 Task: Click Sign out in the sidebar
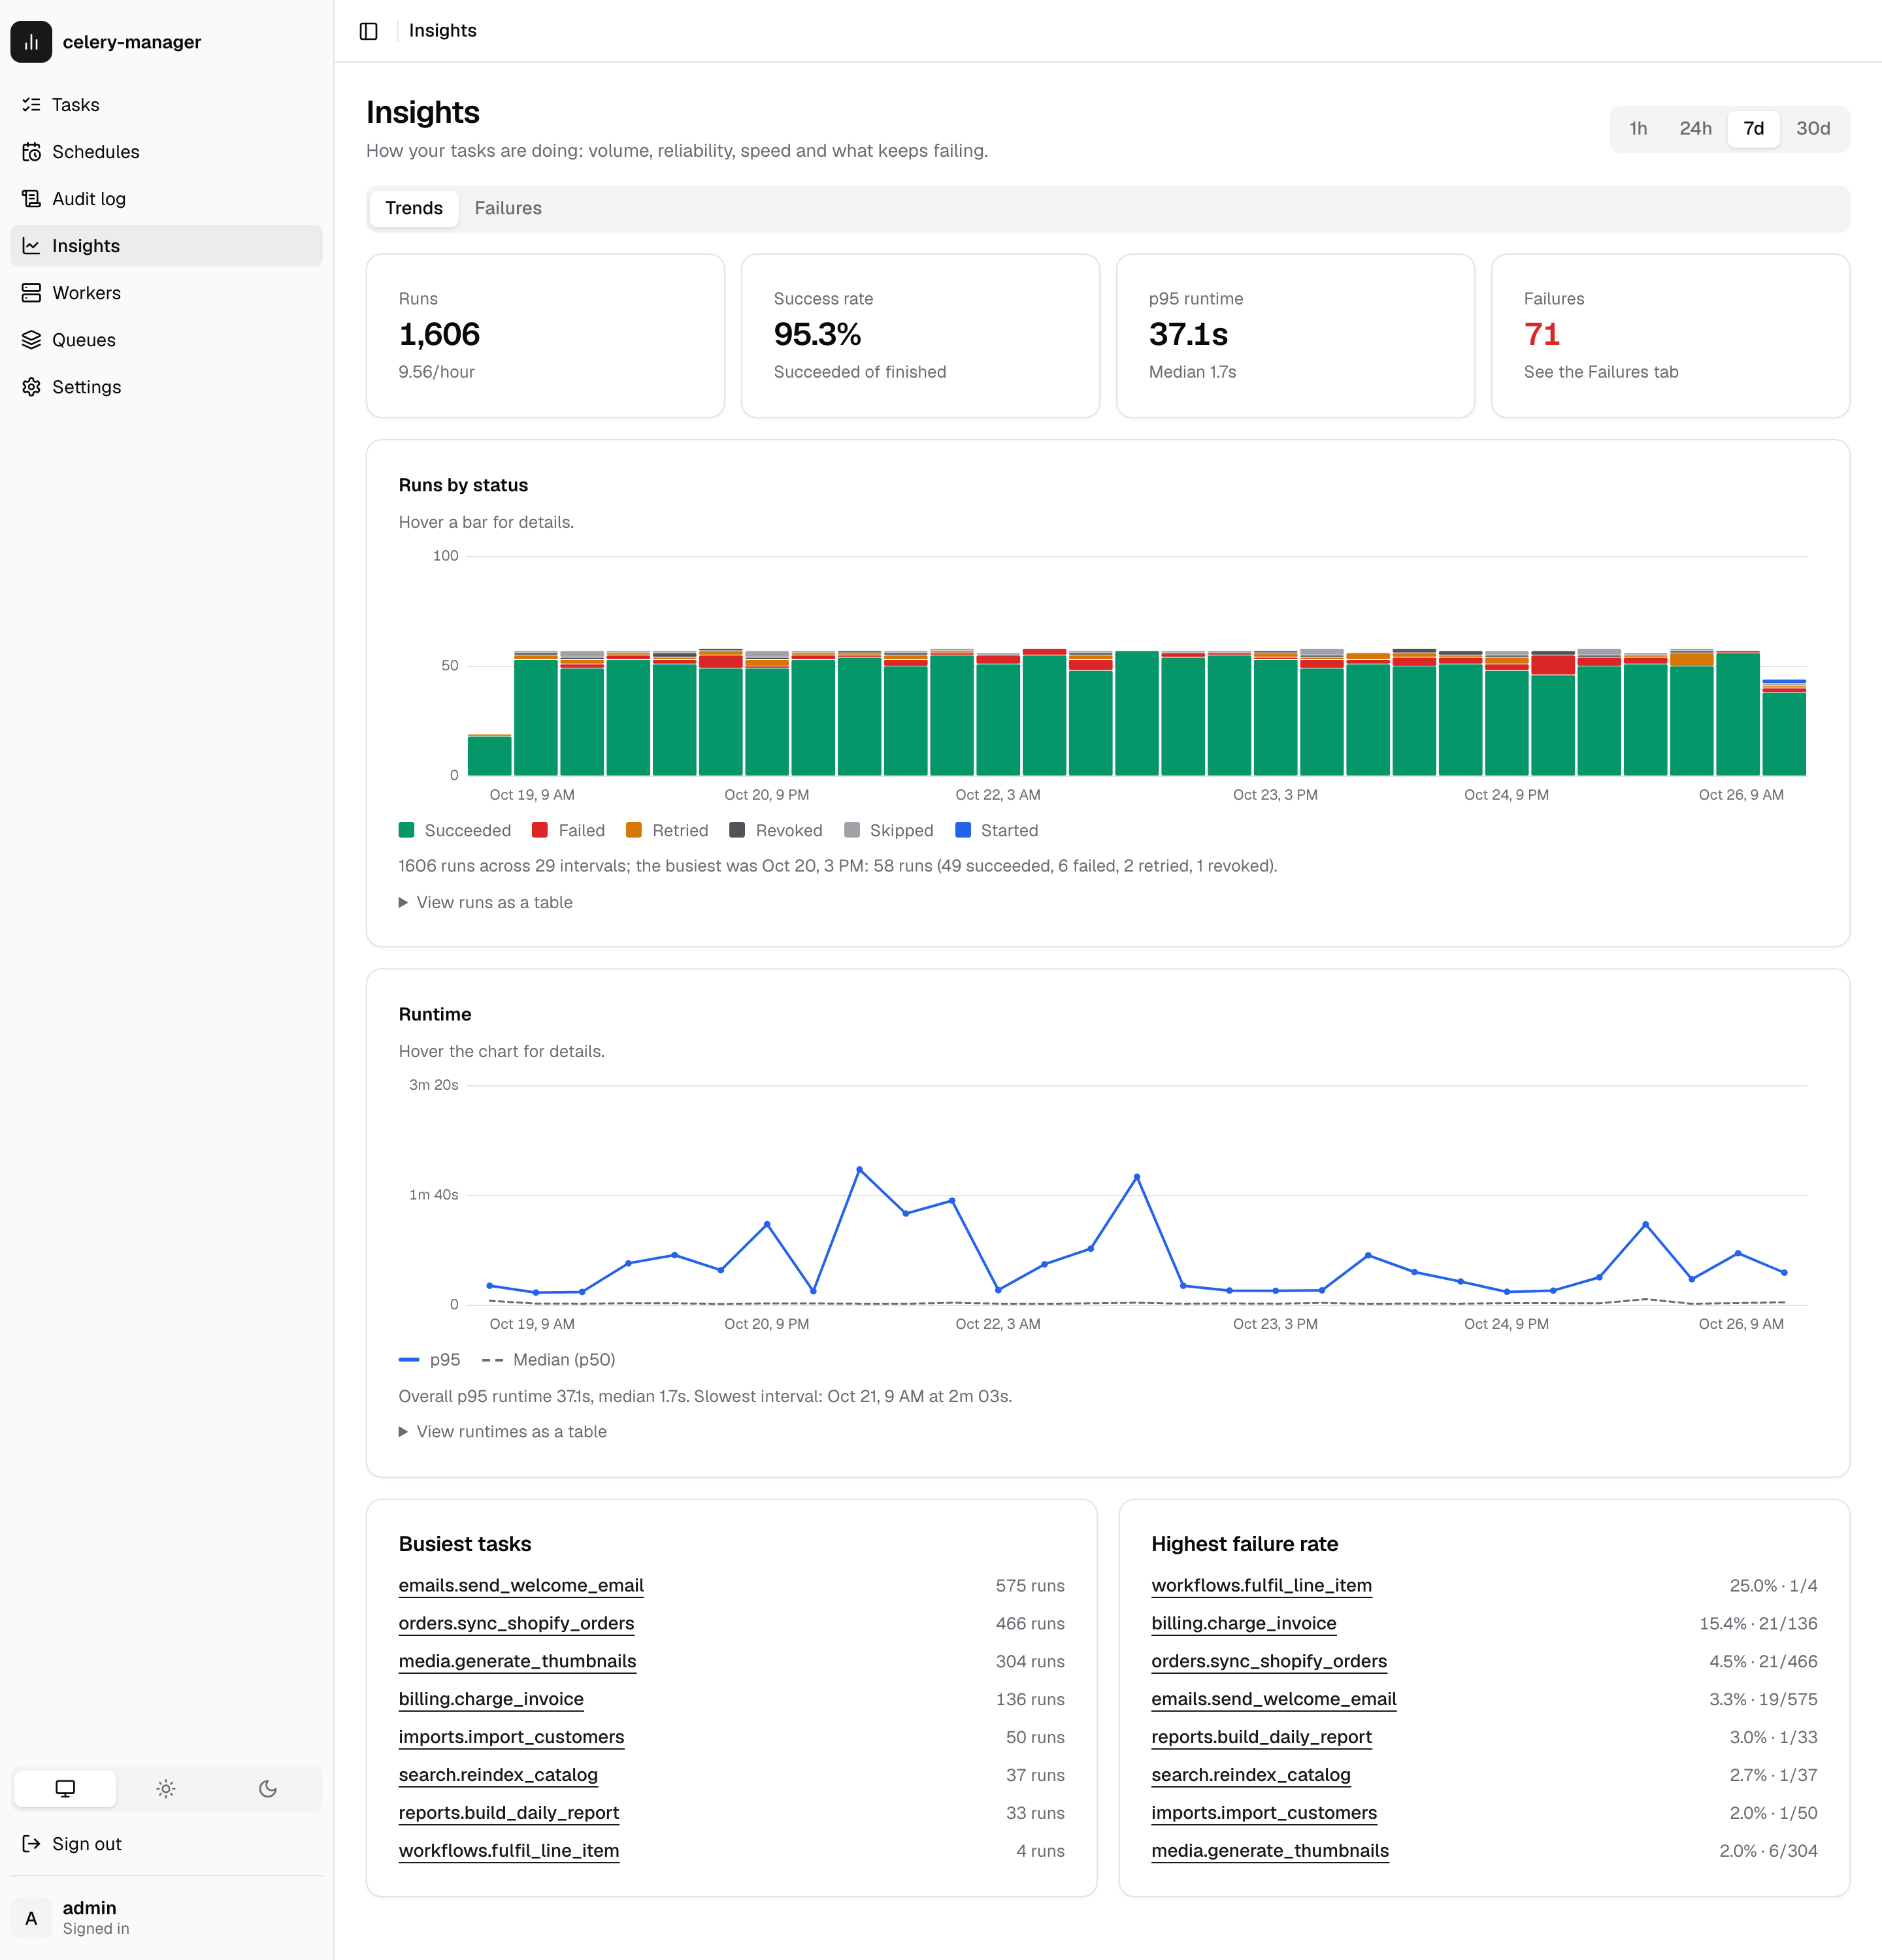[166, 1844]
